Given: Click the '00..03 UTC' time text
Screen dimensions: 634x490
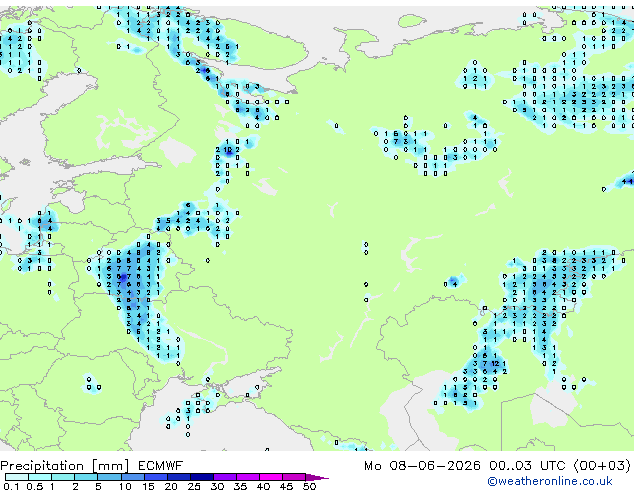Looking at the screenshot, I should pos(526,466).
